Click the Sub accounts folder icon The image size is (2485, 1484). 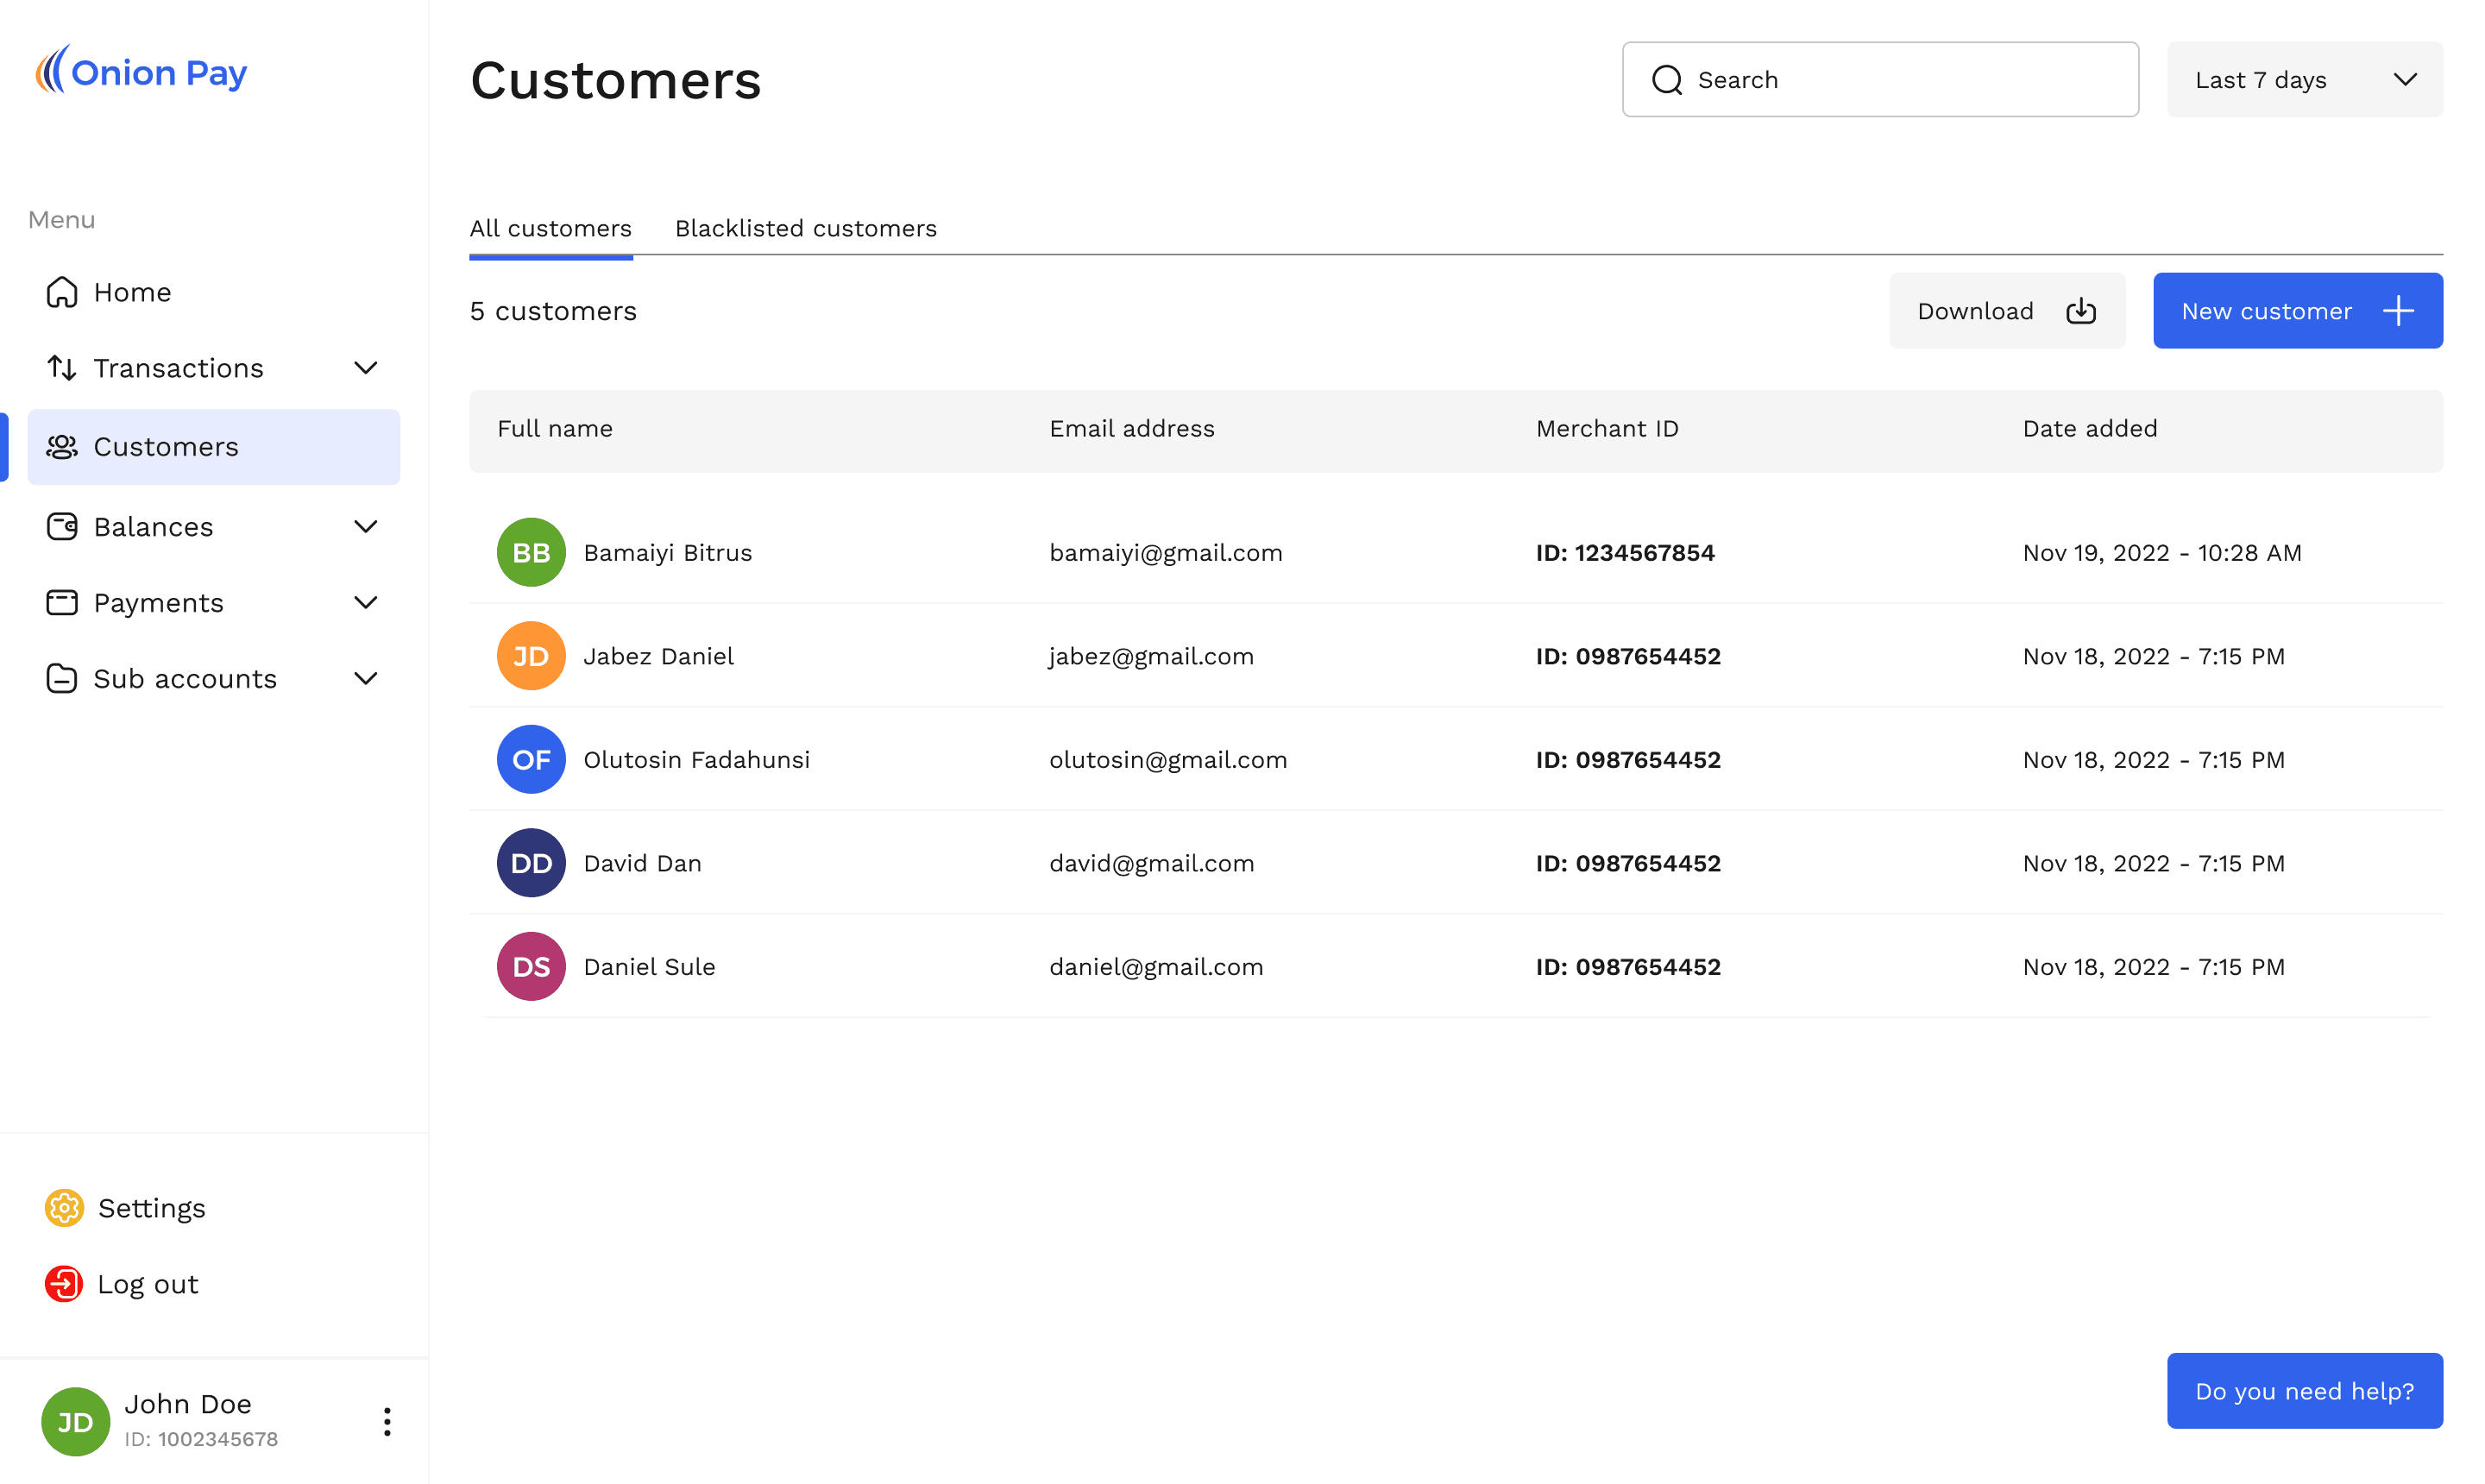pos(62,678)
